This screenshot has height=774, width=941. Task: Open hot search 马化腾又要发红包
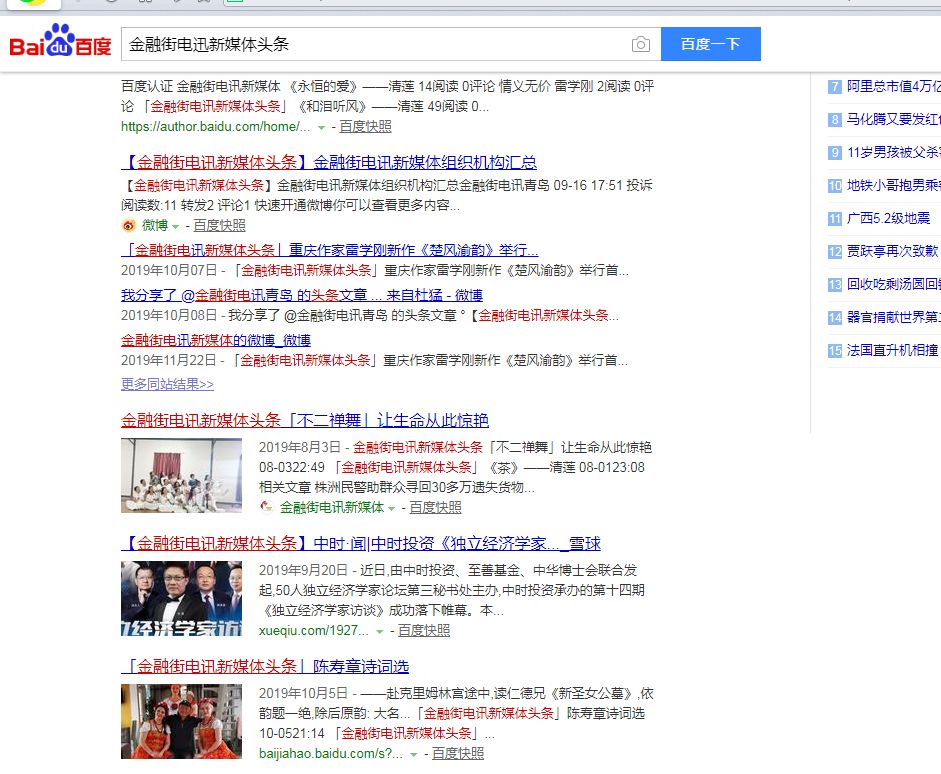(x=894, y=119)
